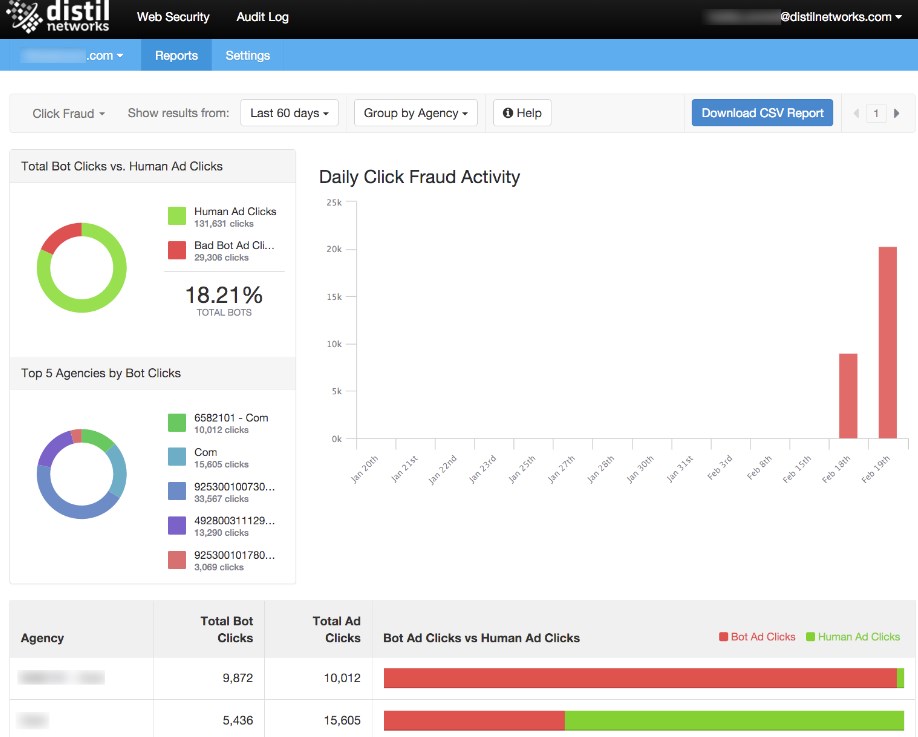Viewport: 918px width, 737px height.
Task: Click the Bot Ad Clicks legend item
Action: coord(757,637)
